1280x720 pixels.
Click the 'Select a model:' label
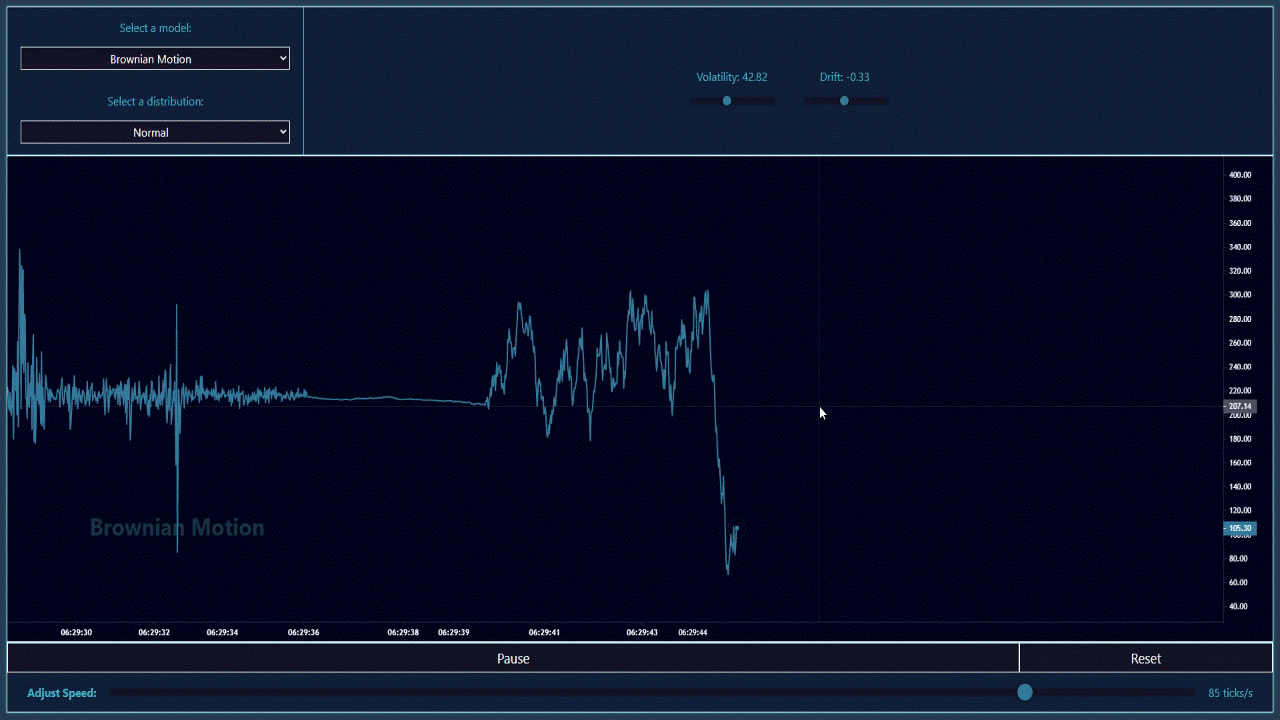click(155, 28)
